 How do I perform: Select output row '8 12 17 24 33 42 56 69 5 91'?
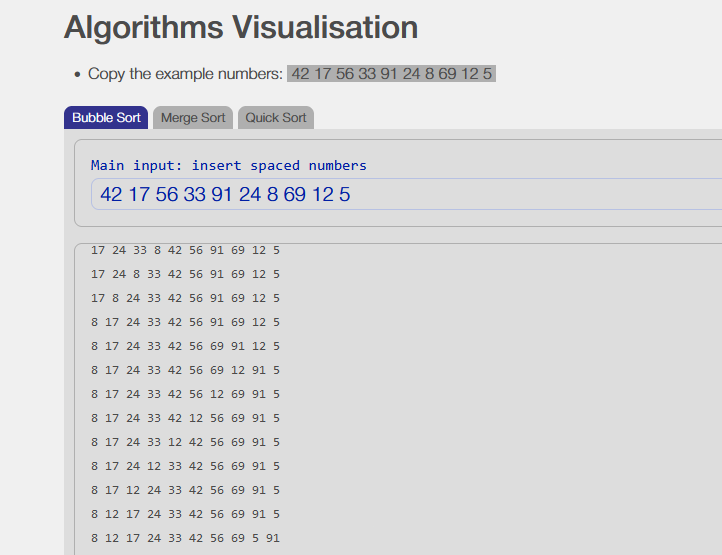(185, 538)
